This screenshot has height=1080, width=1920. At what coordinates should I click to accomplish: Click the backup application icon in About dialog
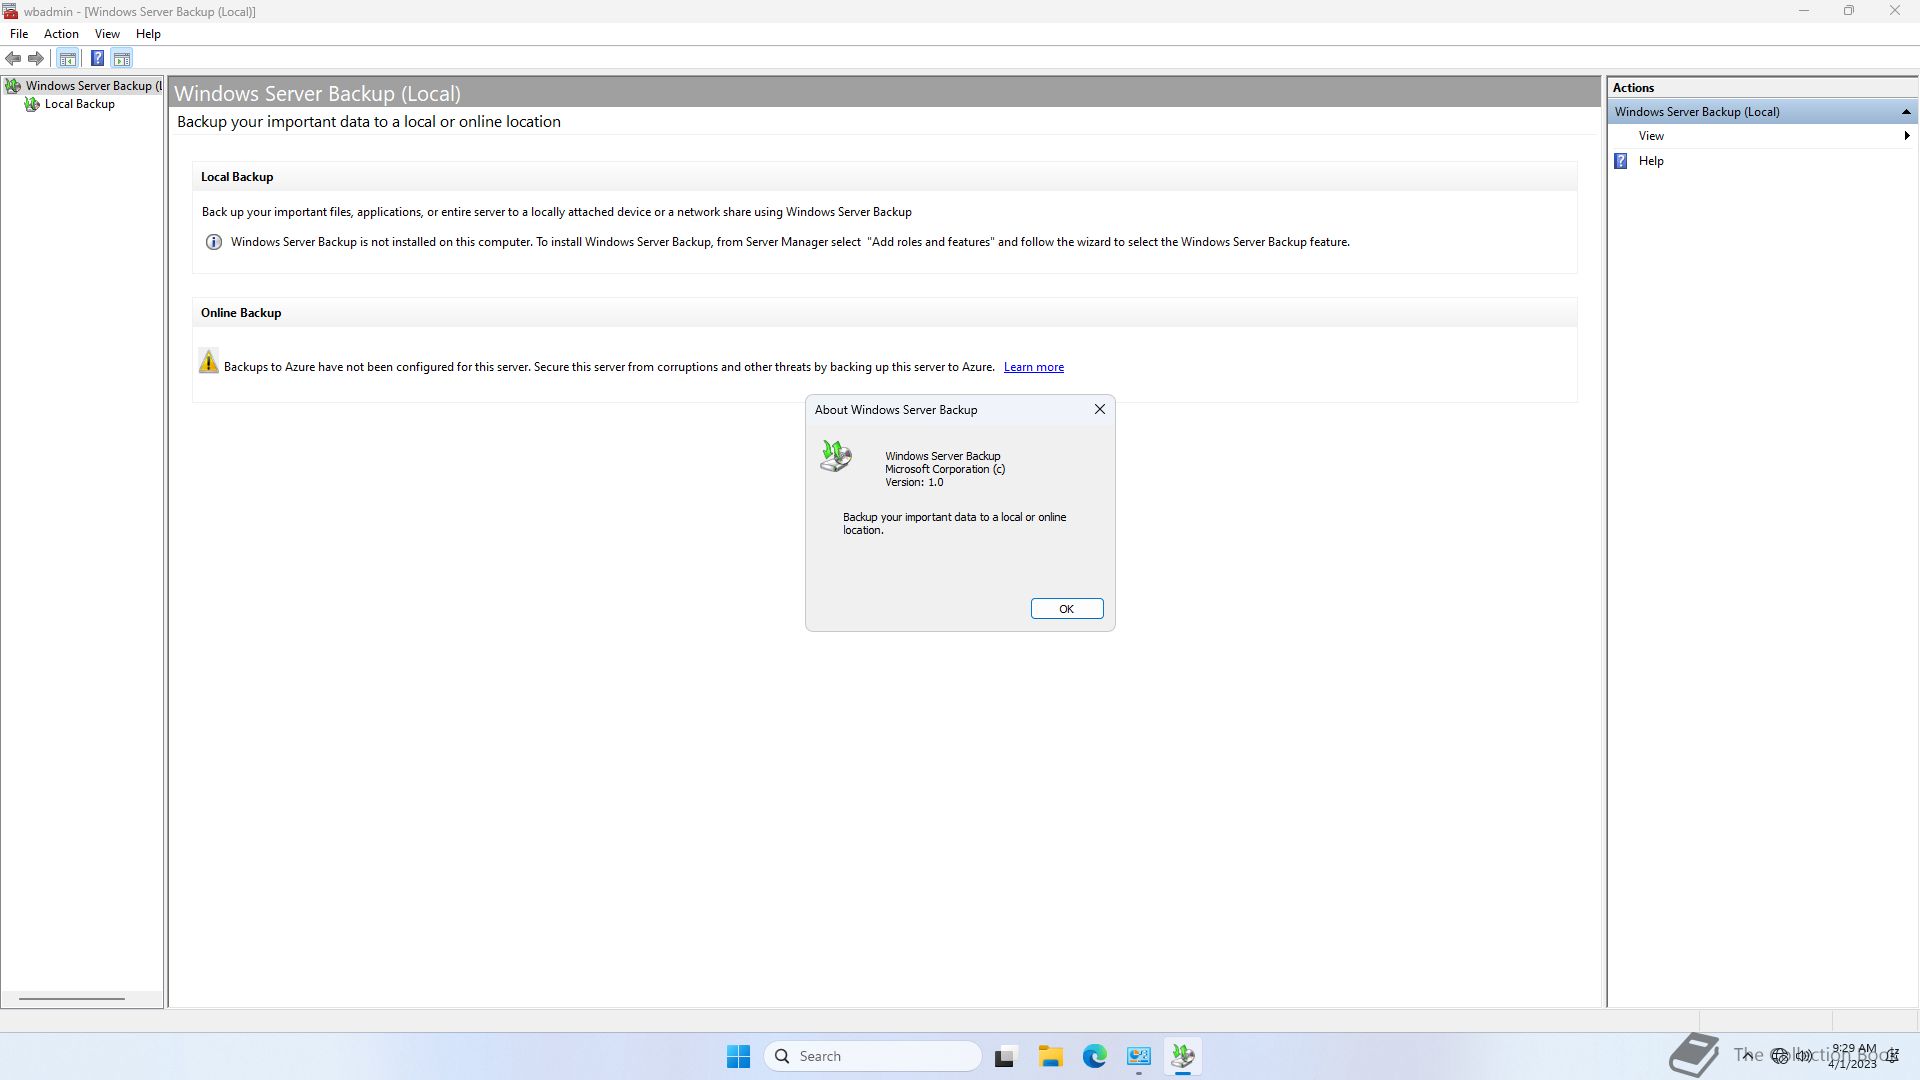coord(836,456)
